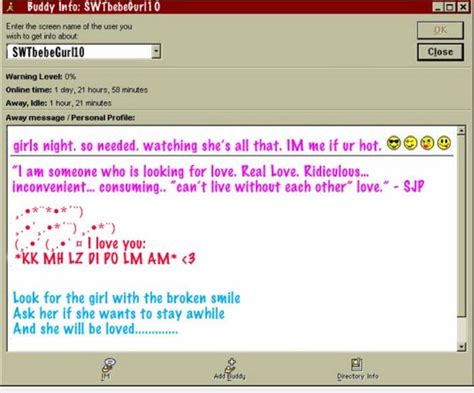Click the profile vertical scrollbar thumb
Screen dimensions: 474x393
click(x=461, y=226)
